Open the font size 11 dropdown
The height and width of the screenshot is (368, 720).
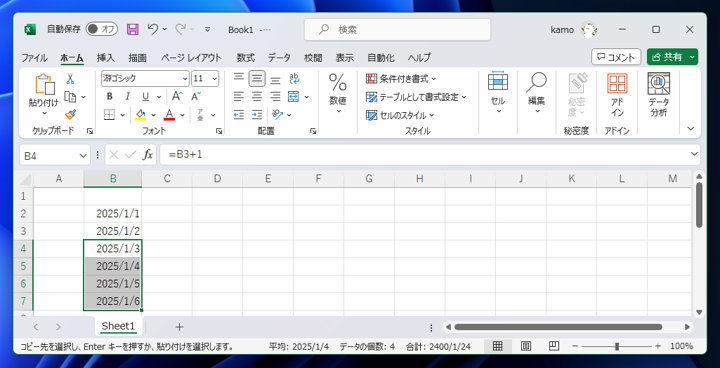(x=214, y=79)
